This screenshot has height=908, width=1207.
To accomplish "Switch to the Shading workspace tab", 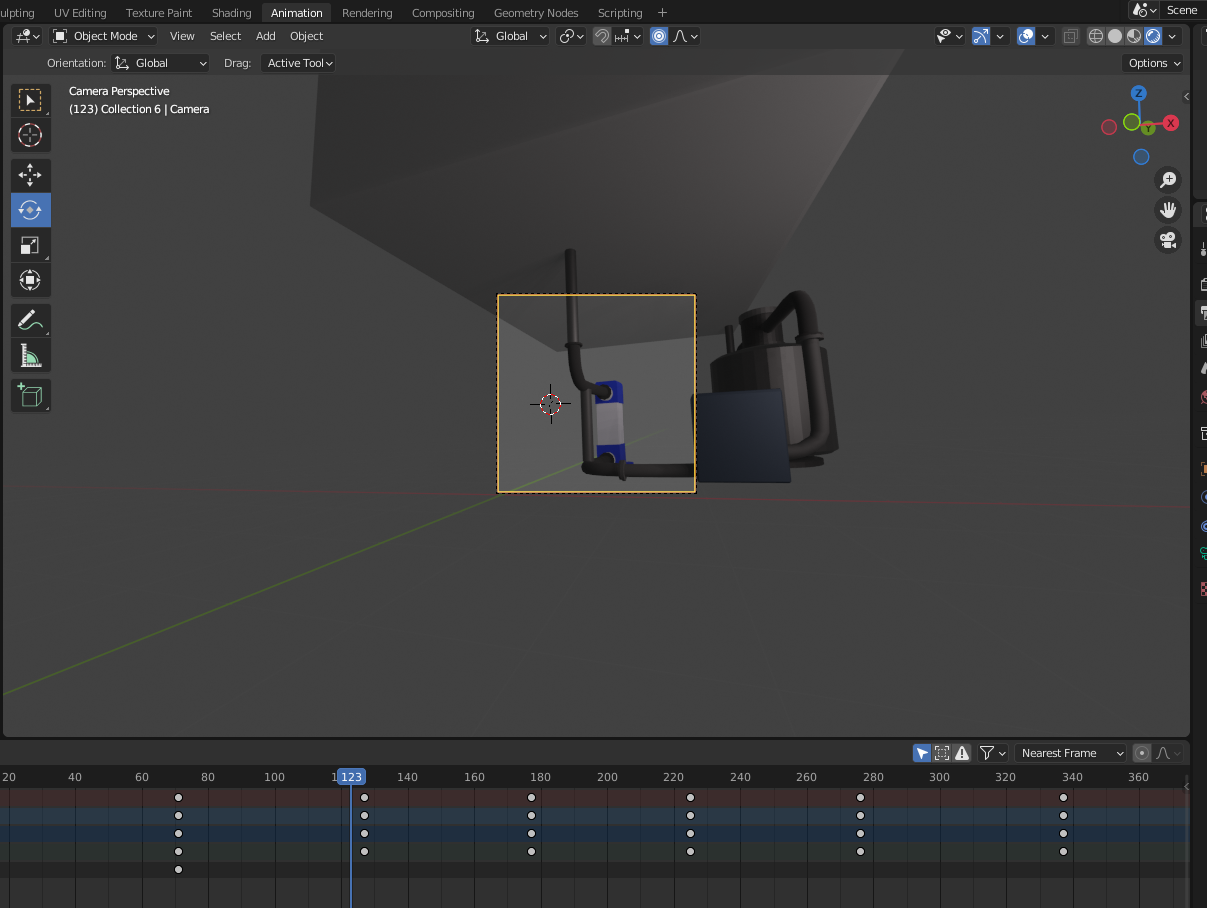I will [x=231, y=13].
